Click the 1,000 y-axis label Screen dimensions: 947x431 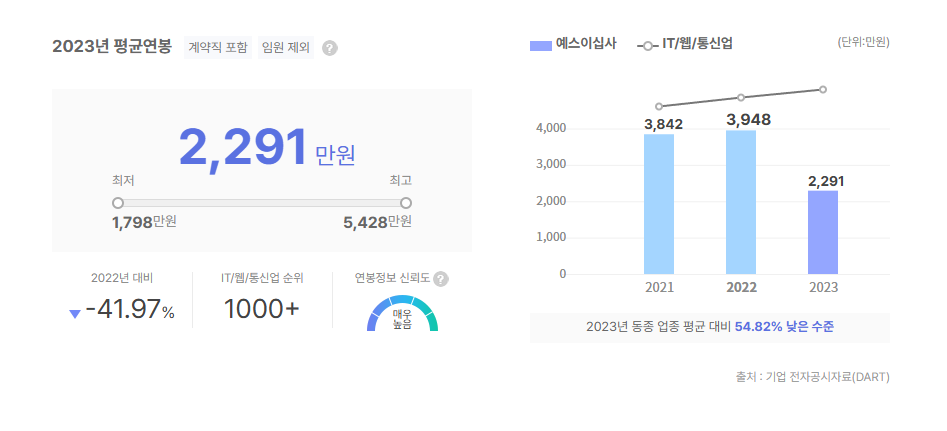pyautogui.click(x=551, y=237)
